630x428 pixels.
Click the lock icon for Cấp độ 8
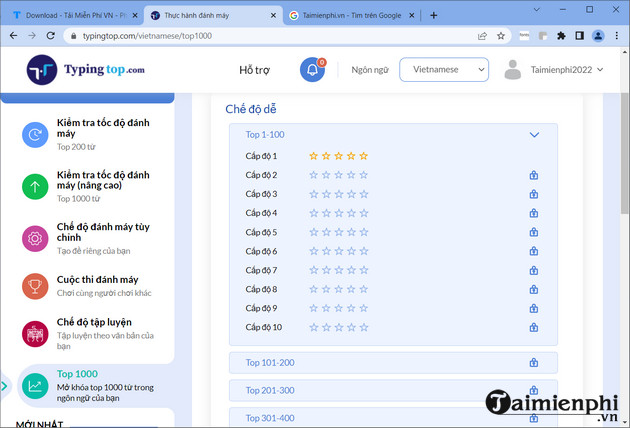(534, 289)
